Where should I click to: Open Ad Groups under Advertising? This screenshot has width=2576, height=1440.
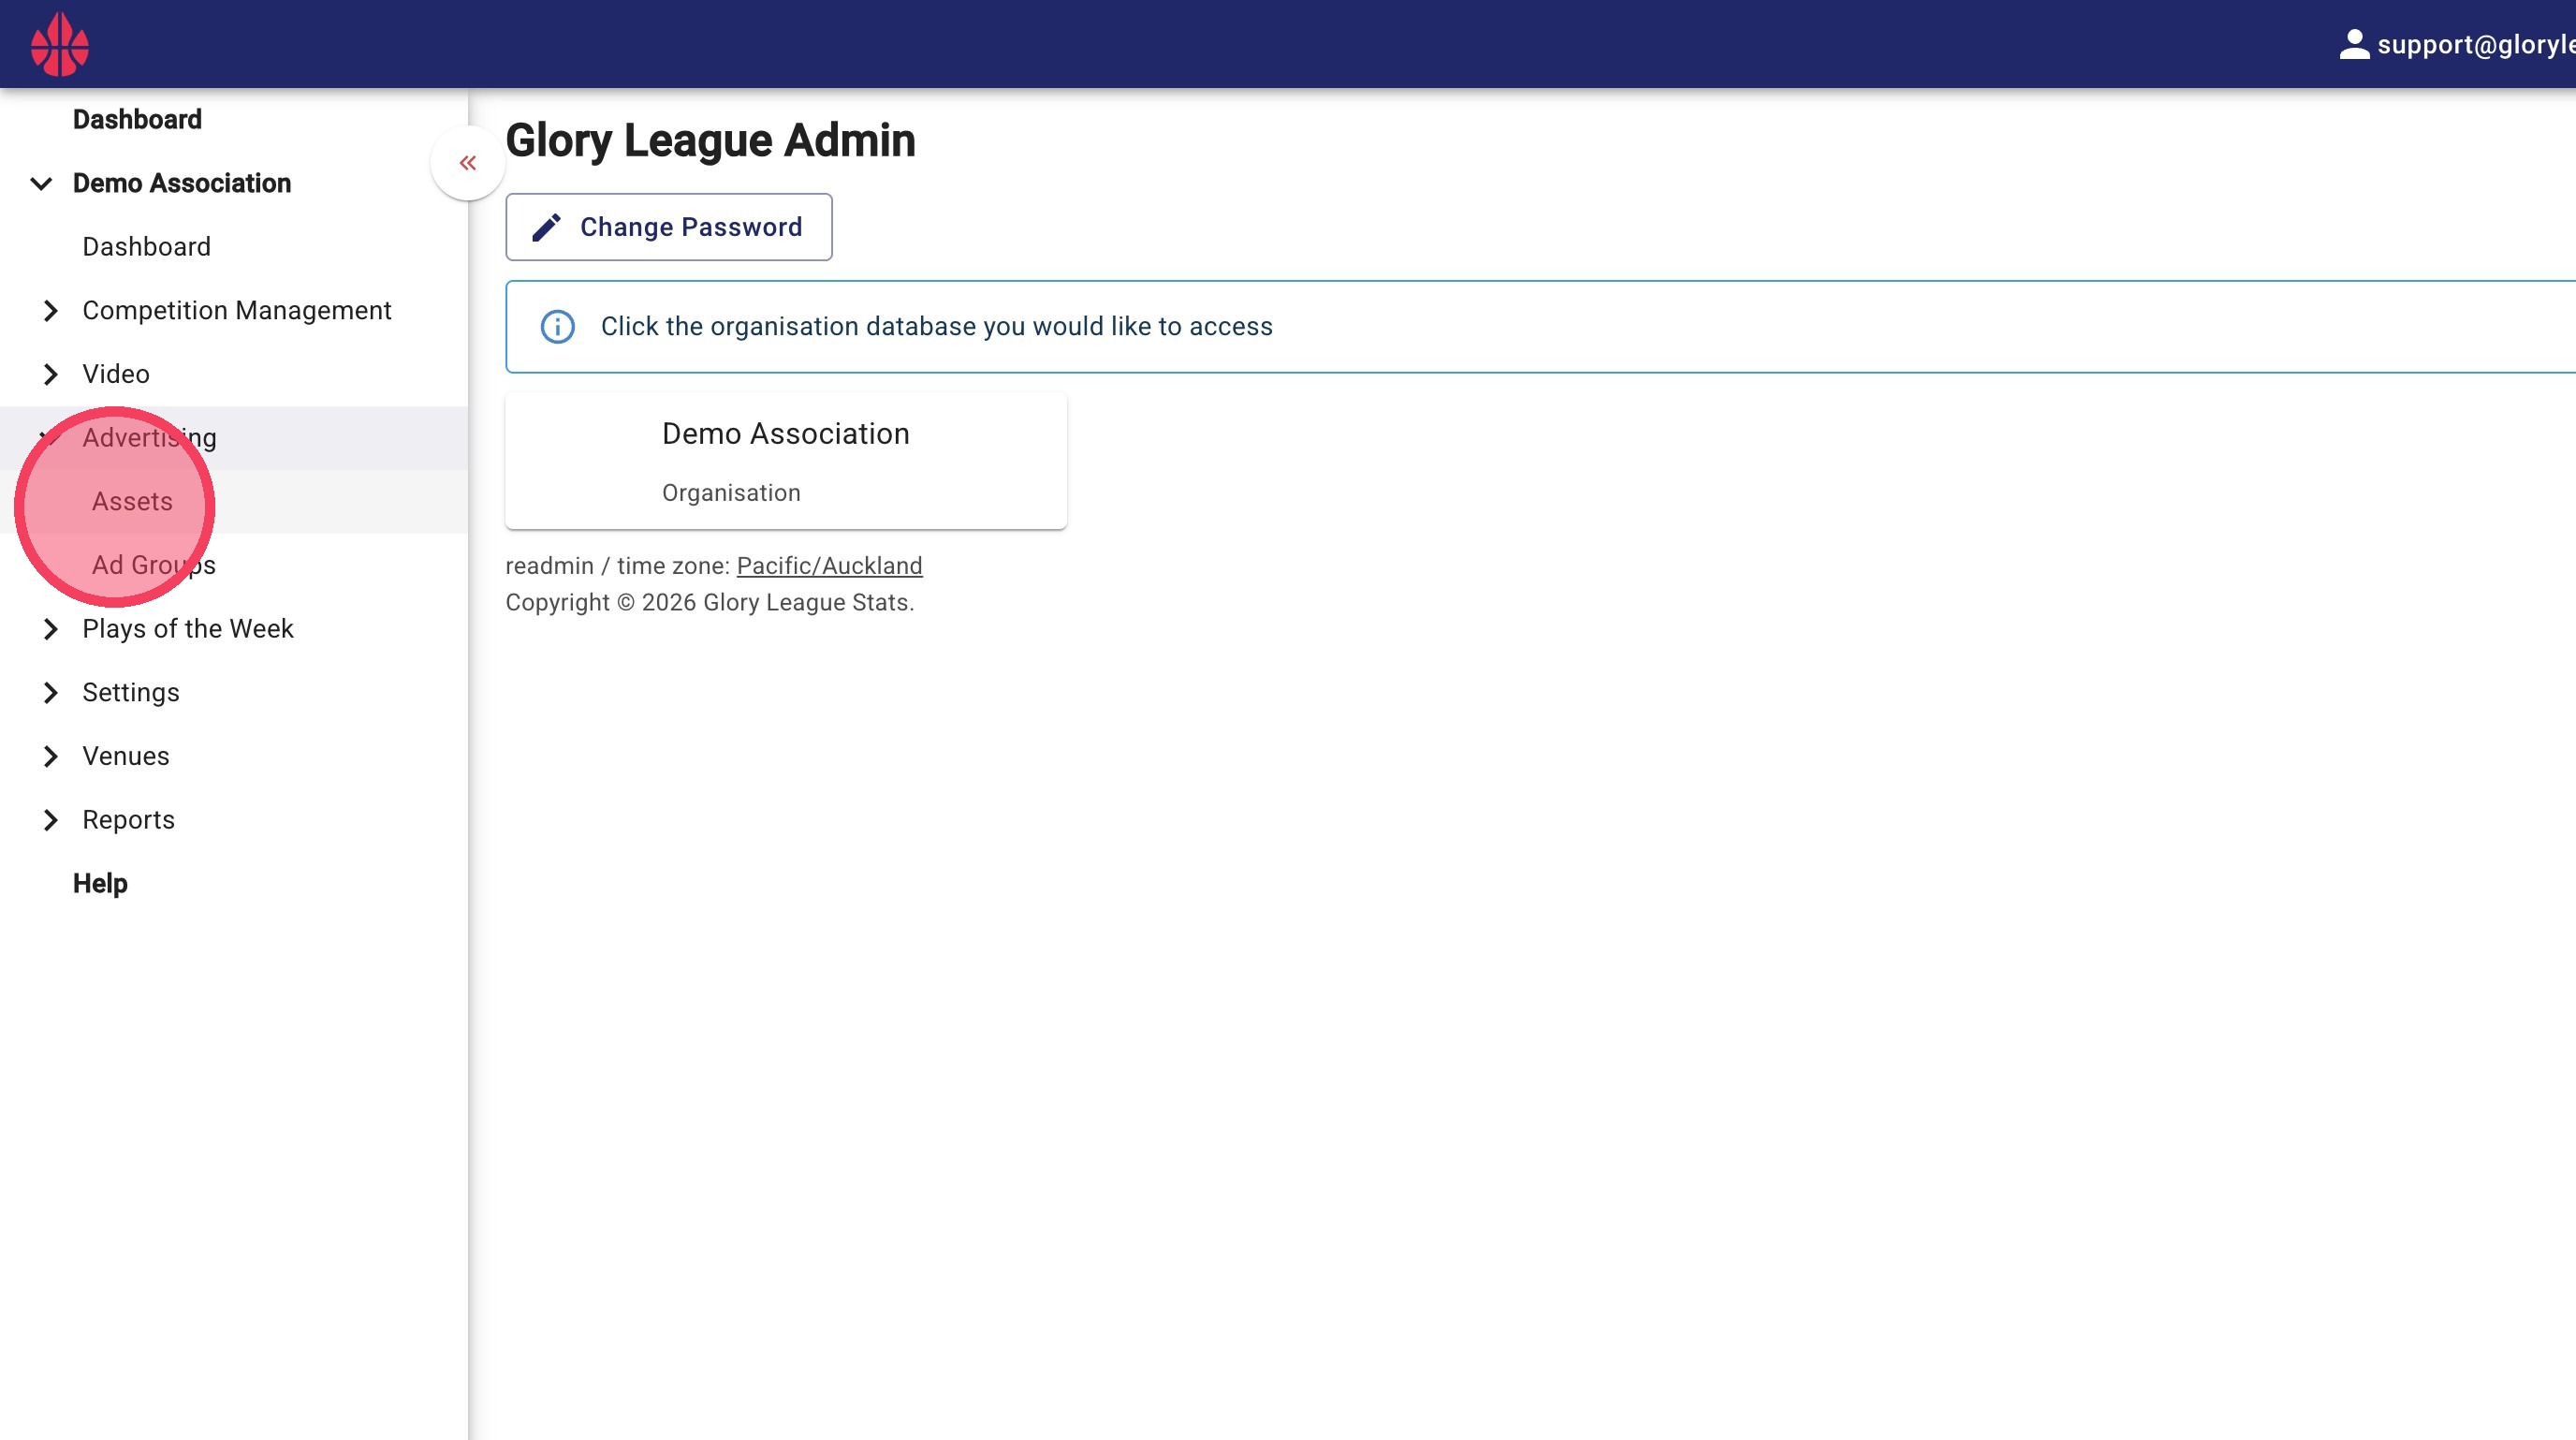(154, 565)
